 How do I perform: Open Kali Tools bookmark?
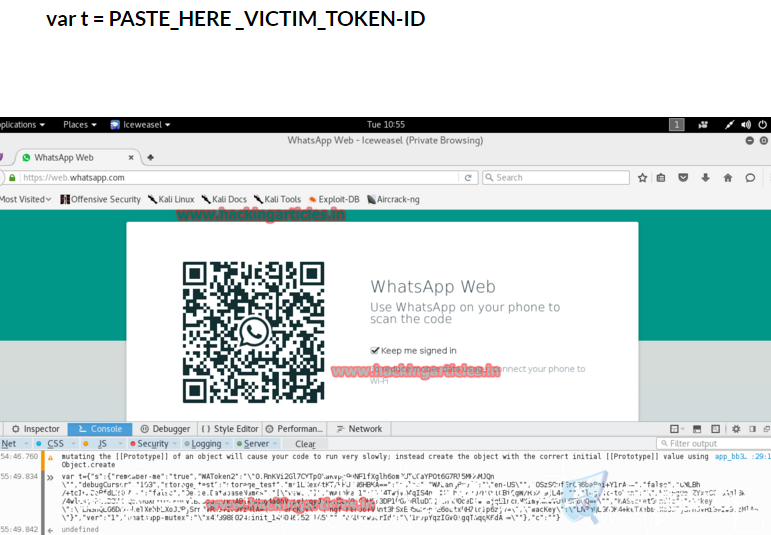pyautogui.click(x=277, y=199)
